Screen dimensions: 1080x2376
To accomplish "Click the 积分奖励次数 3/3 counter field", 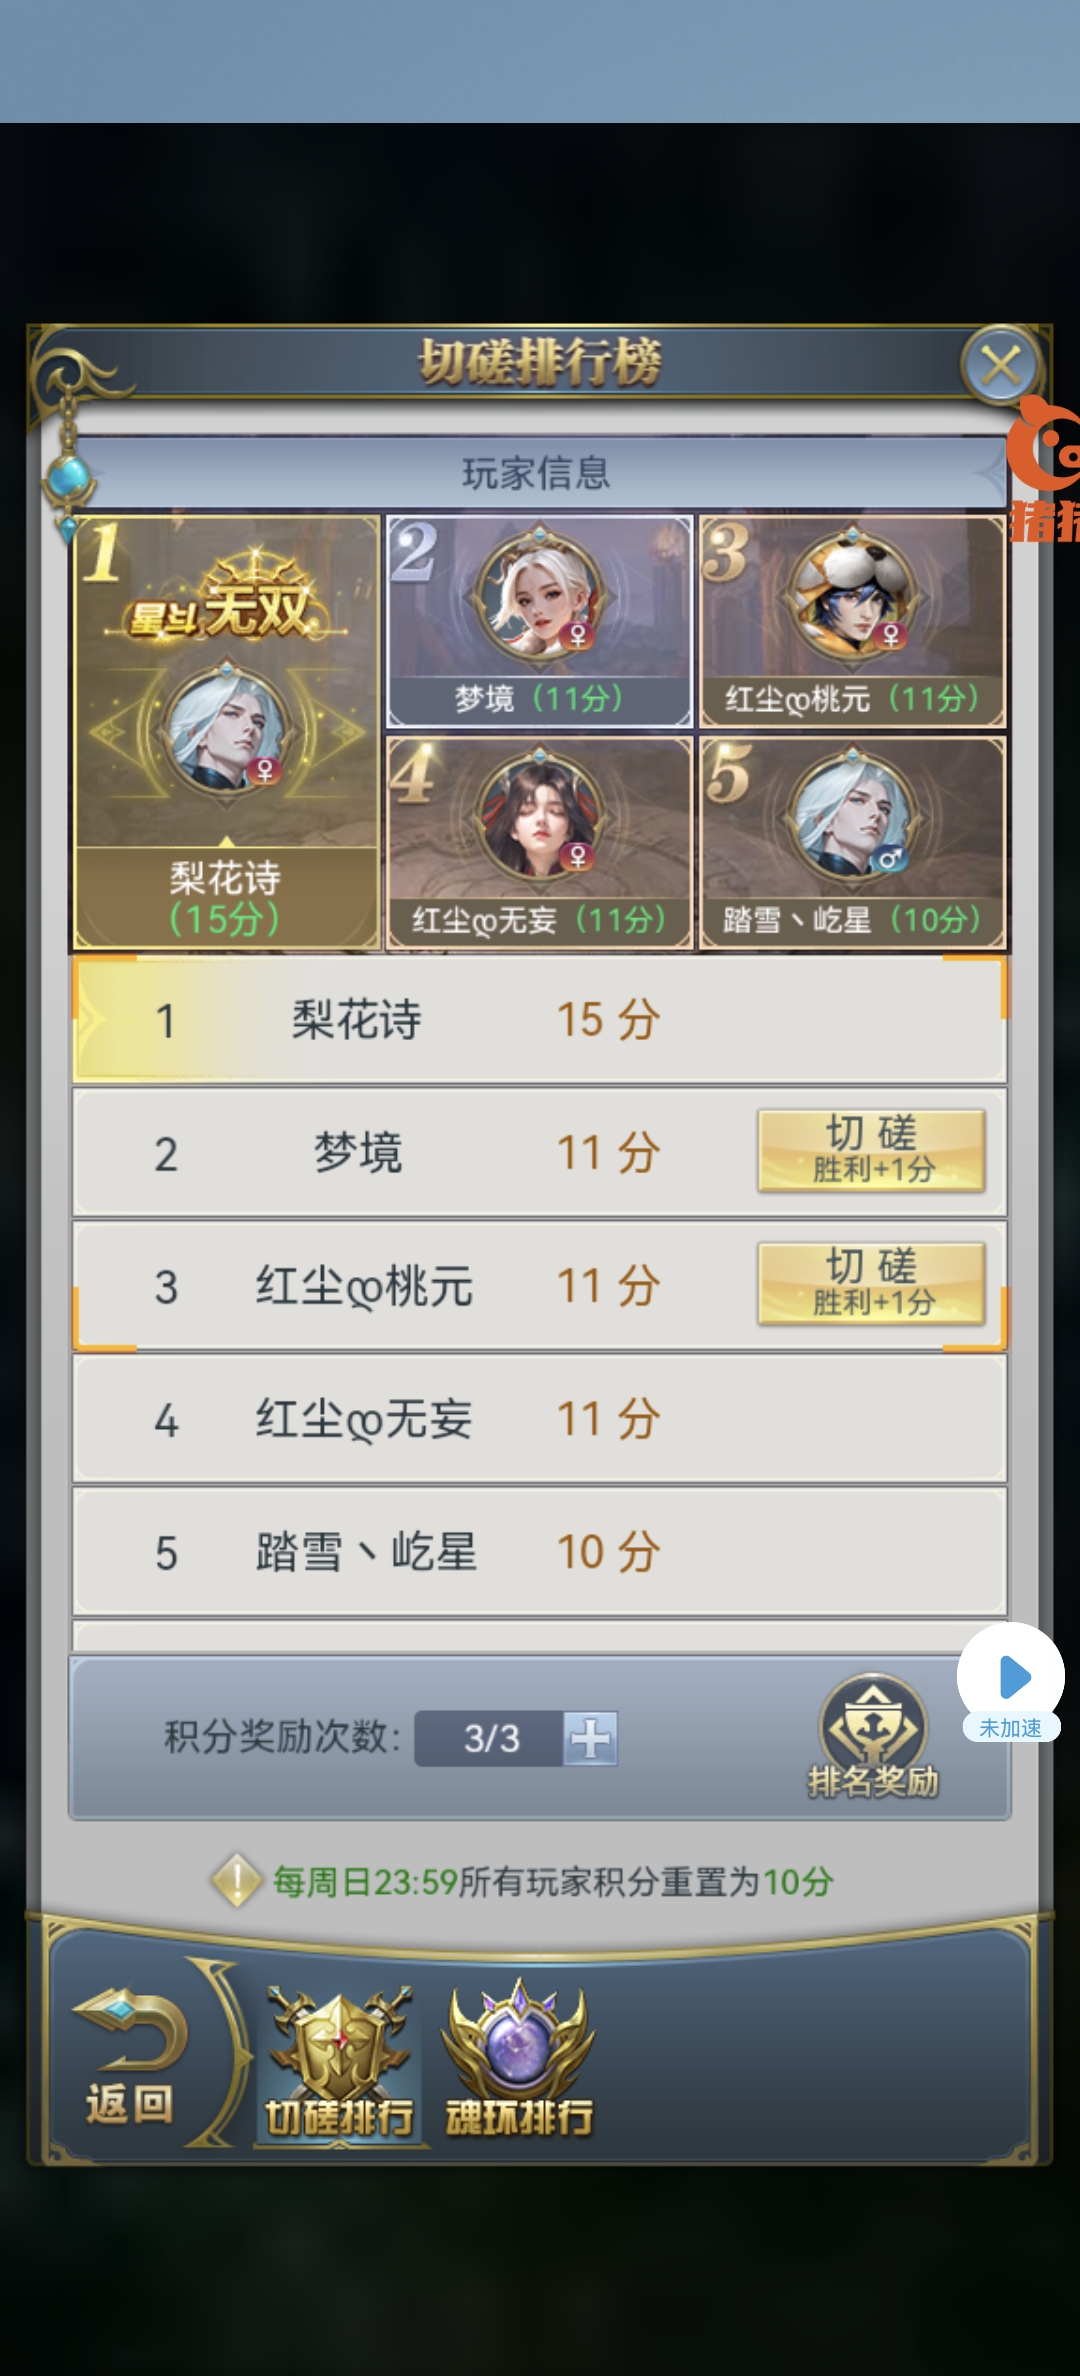I will tap(490, 1738).
